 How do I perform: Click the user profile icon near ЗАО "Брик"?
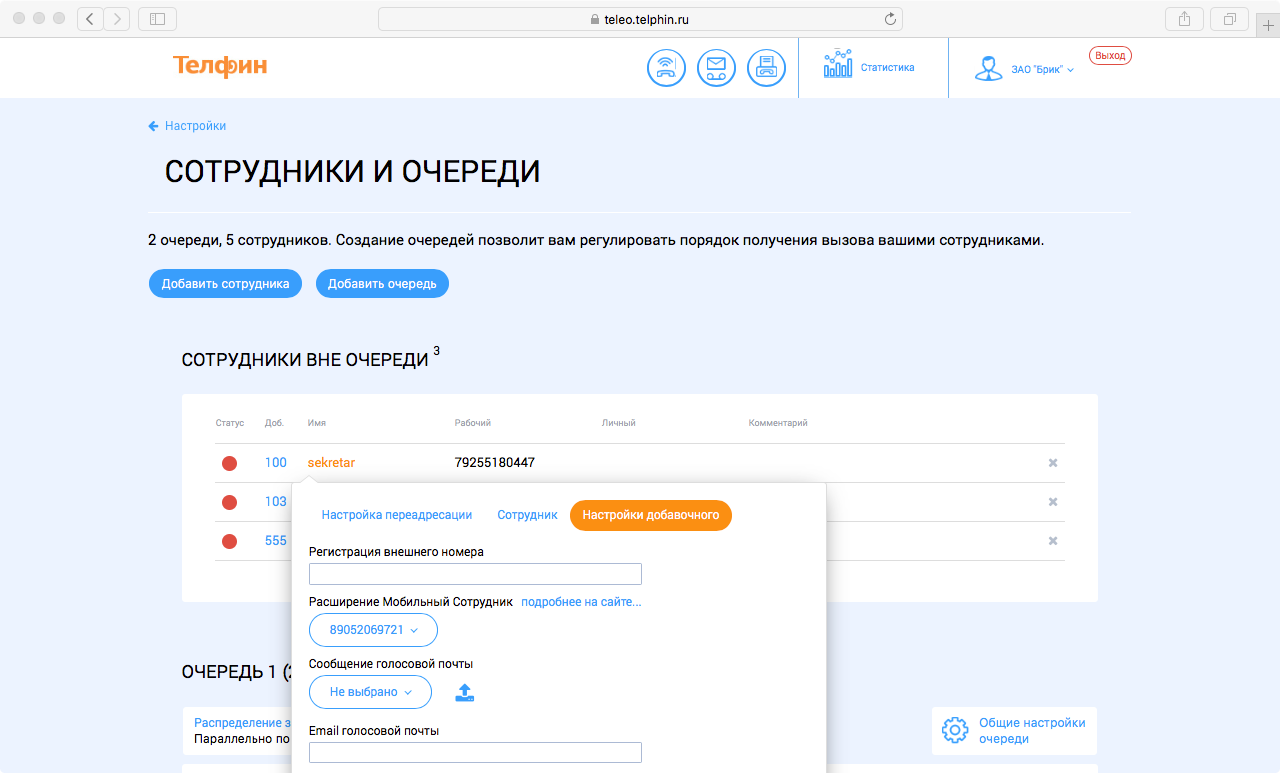[989, 68]
